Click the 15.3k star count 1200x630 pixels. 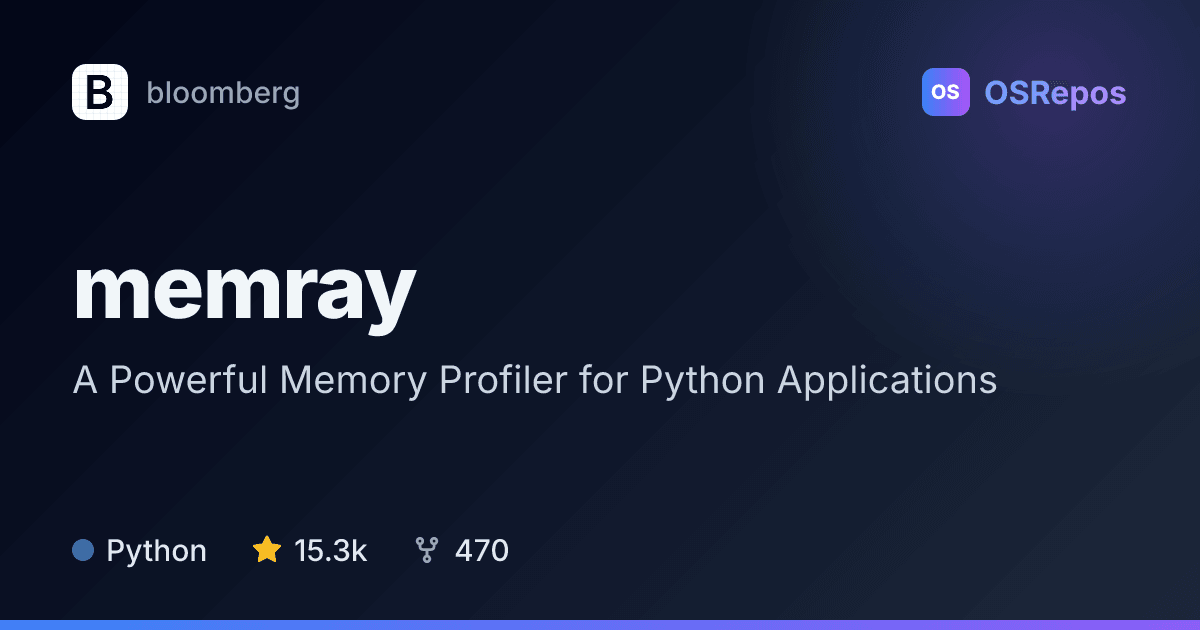(x=331, y=550)
